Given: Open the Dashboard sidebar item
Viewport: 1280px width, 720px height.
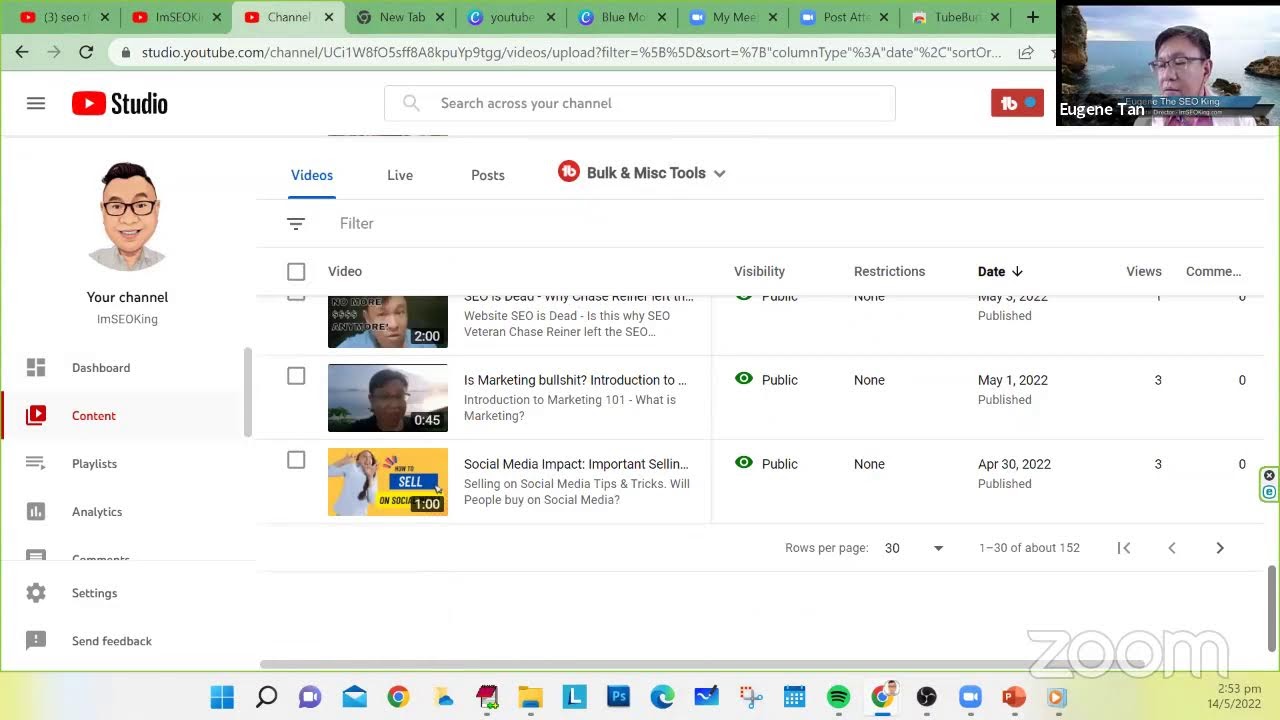Looking at the screenshot, I should [x=100, y=368].
